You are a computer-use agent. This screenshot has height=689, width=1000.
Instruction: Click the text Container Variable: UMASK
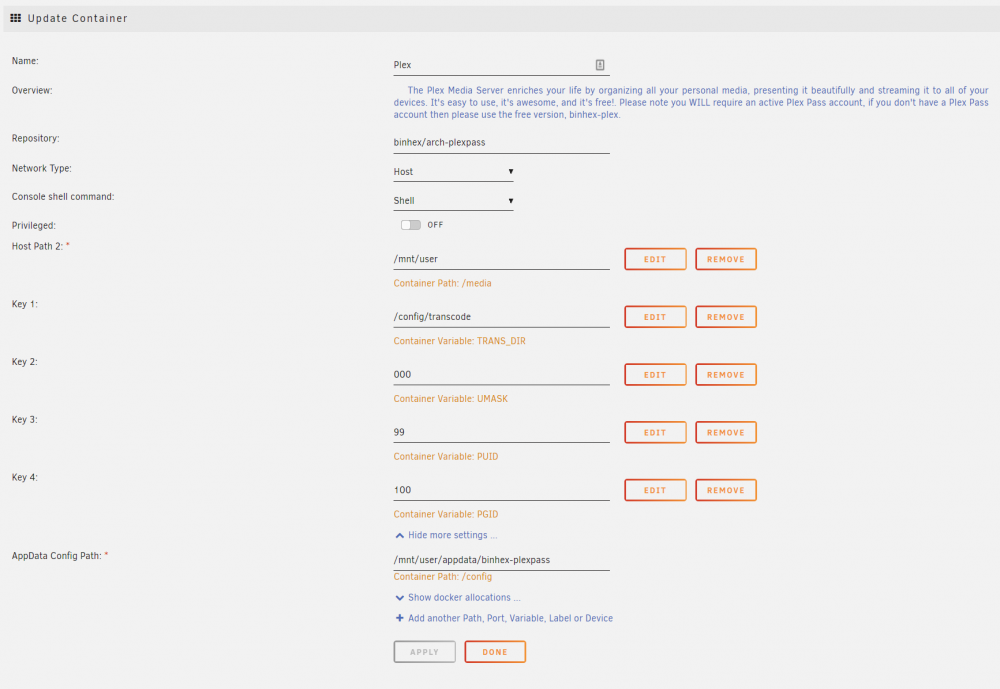click(x=451, y=399)
